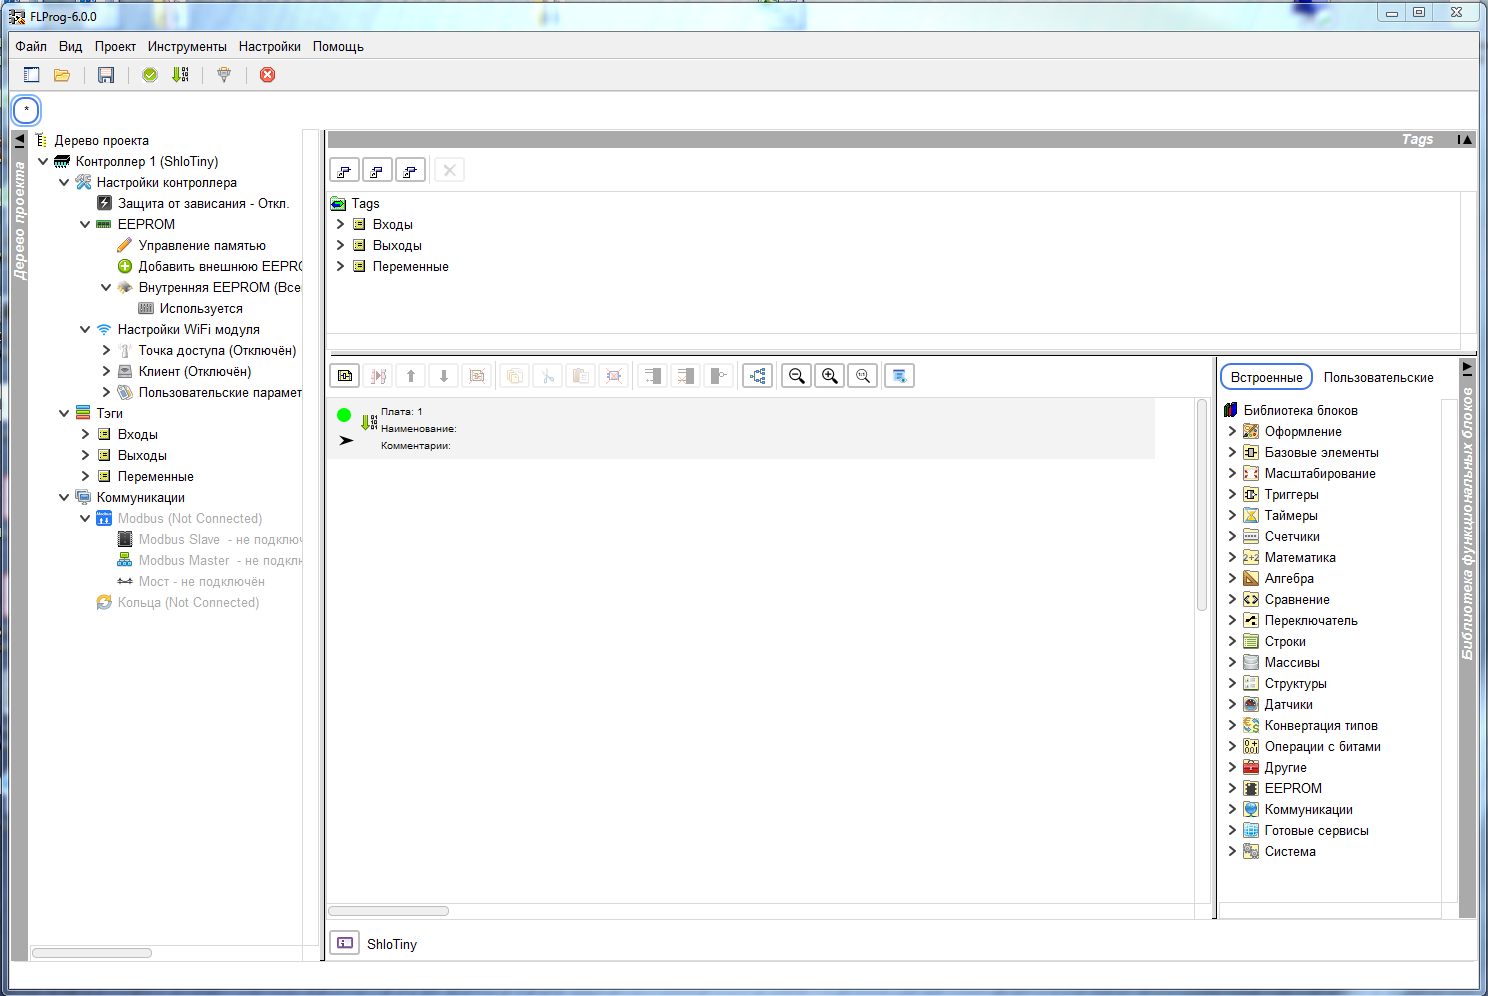Open the Проект menu
The height and width of the screenshot is (996, 1488).
pos(115,46)
